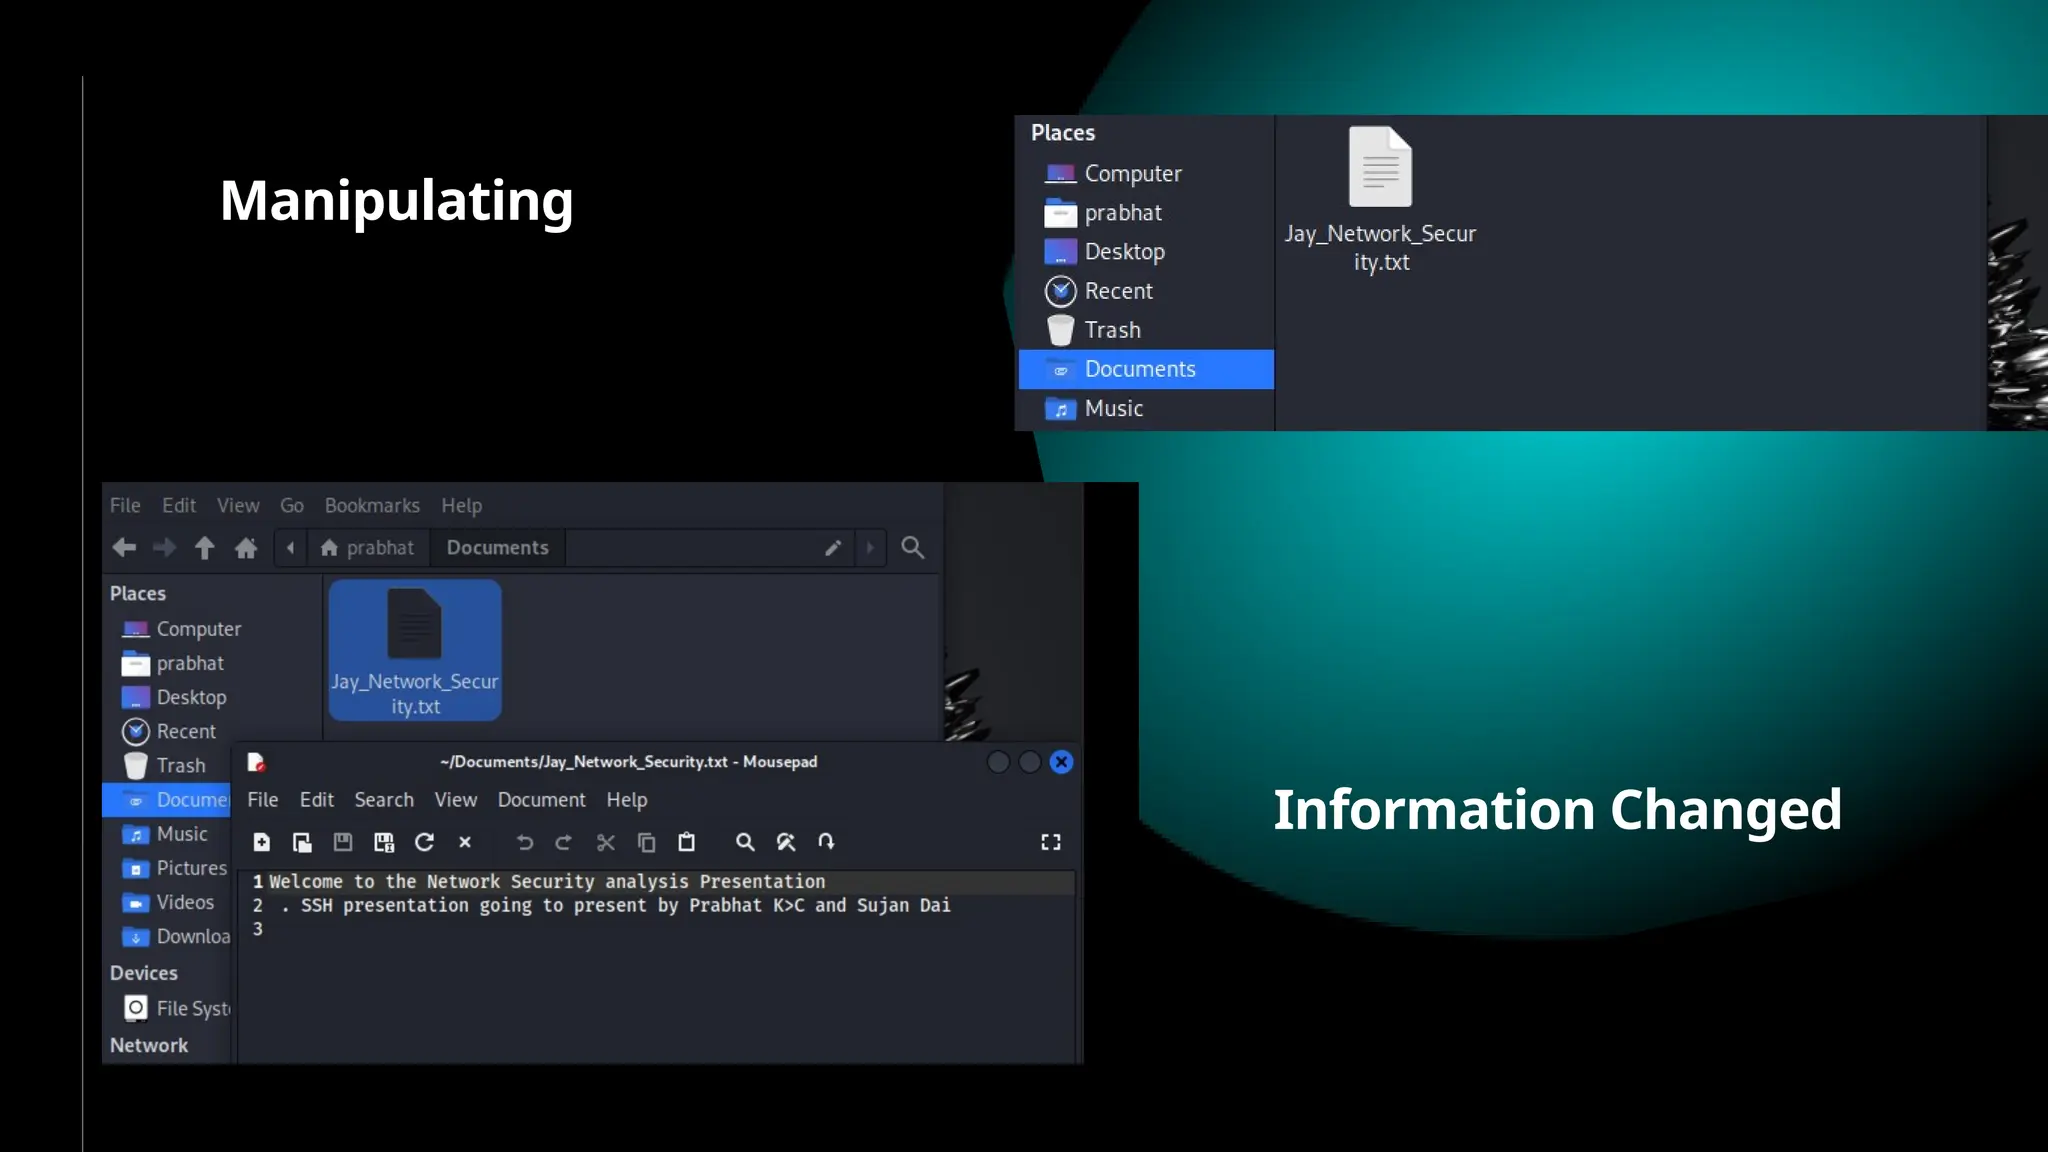The height and width of the screenshot is (1152, 2048).
Task: Open Pictures in the Thunar sidebar
Action: pyautogui.click(x=175, y=868)
